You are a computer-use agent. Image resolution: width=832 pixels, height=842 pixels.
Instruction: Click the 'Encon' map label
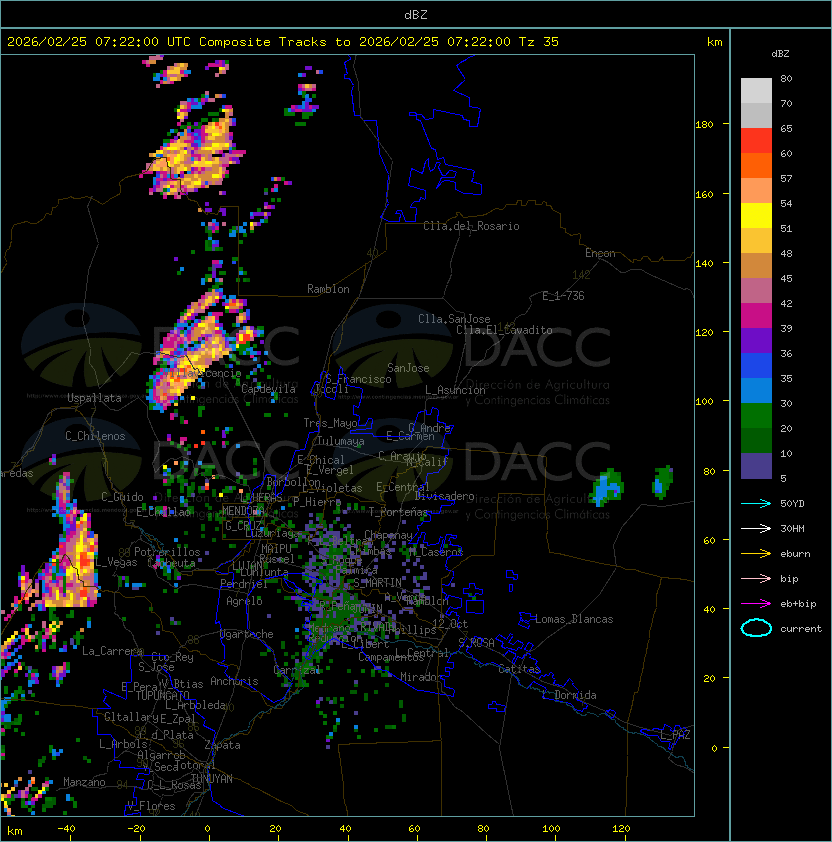coord(600,253)
